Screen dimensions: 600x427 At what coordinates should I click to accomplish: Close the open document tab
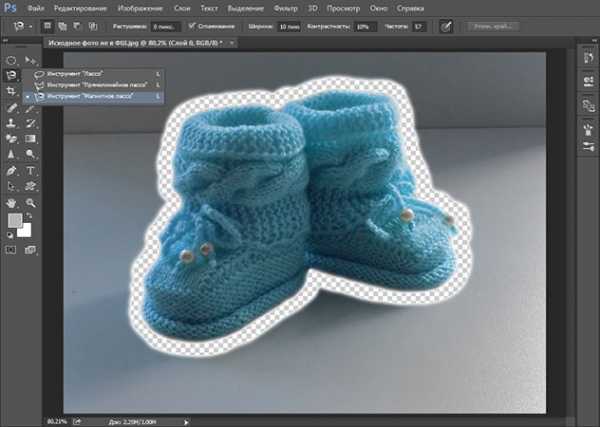(232, 43)
